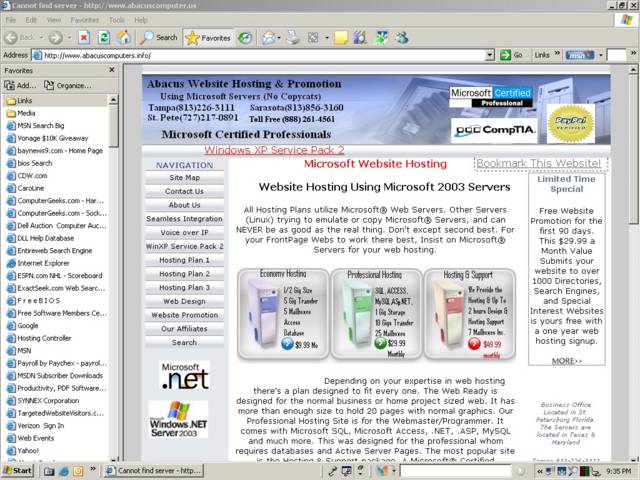Image resolution: width=640 pixels, height=480 pixels.
Task: Click the Internet Explorer quick launch icon
Action: click(64, 471)
